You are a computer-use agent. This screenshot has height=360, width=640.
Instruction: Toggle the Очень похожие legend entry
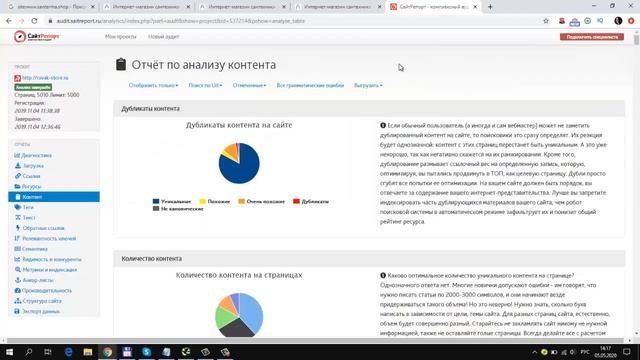pyautogui.click(x=262, y=202)
